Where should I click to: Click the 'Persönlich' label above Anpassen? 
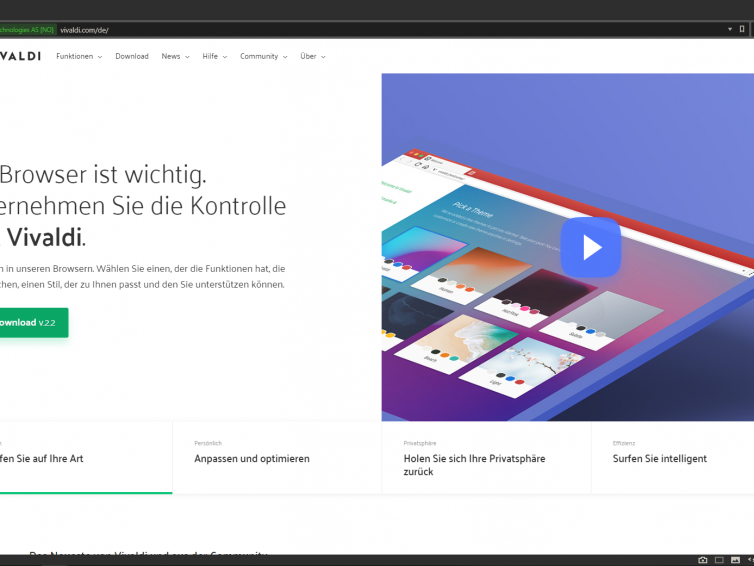click(x=208, y=443)
